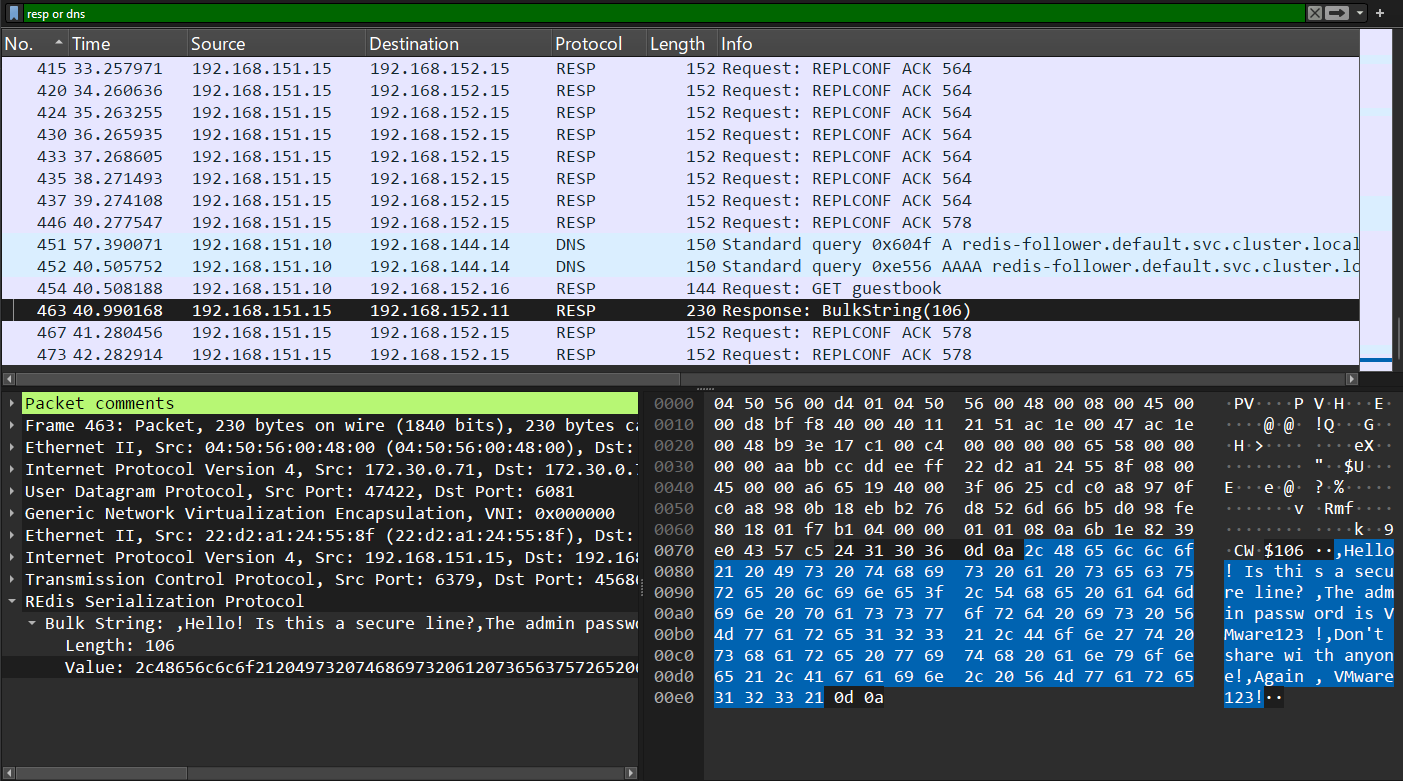Screen dimensions: 1403x781
Task: Select packet 473 at time 42.282914
Action: tap(680, 355)
